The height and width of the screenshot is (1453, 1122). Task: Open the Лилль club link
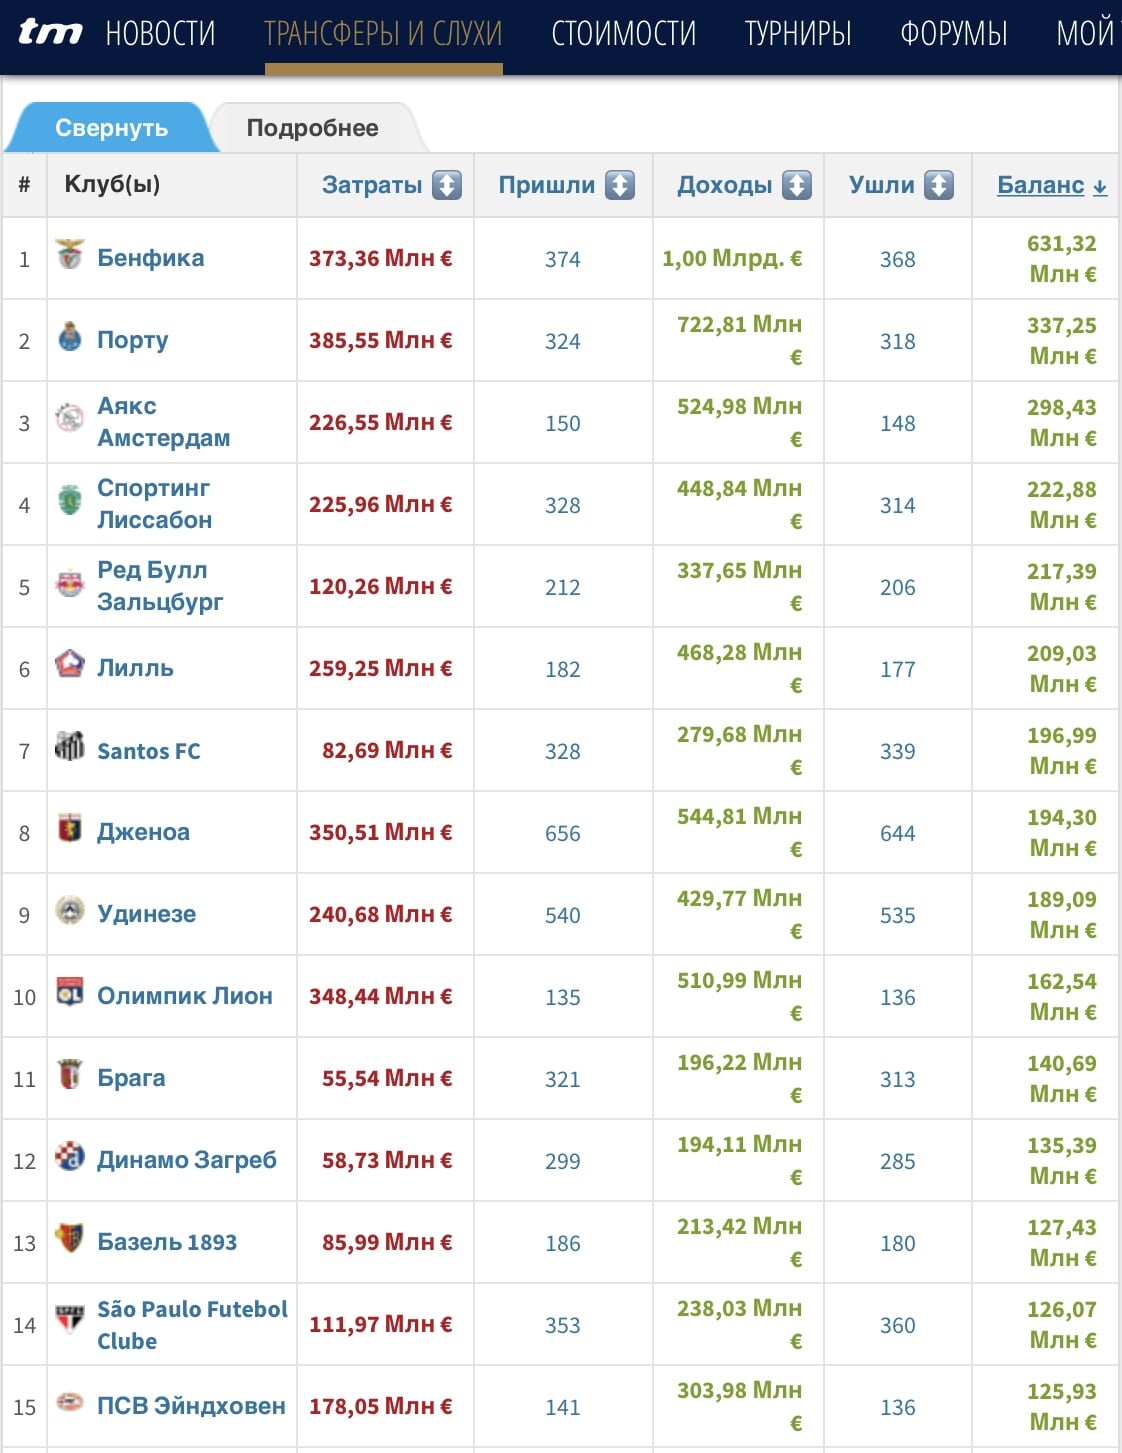point(135,668)
